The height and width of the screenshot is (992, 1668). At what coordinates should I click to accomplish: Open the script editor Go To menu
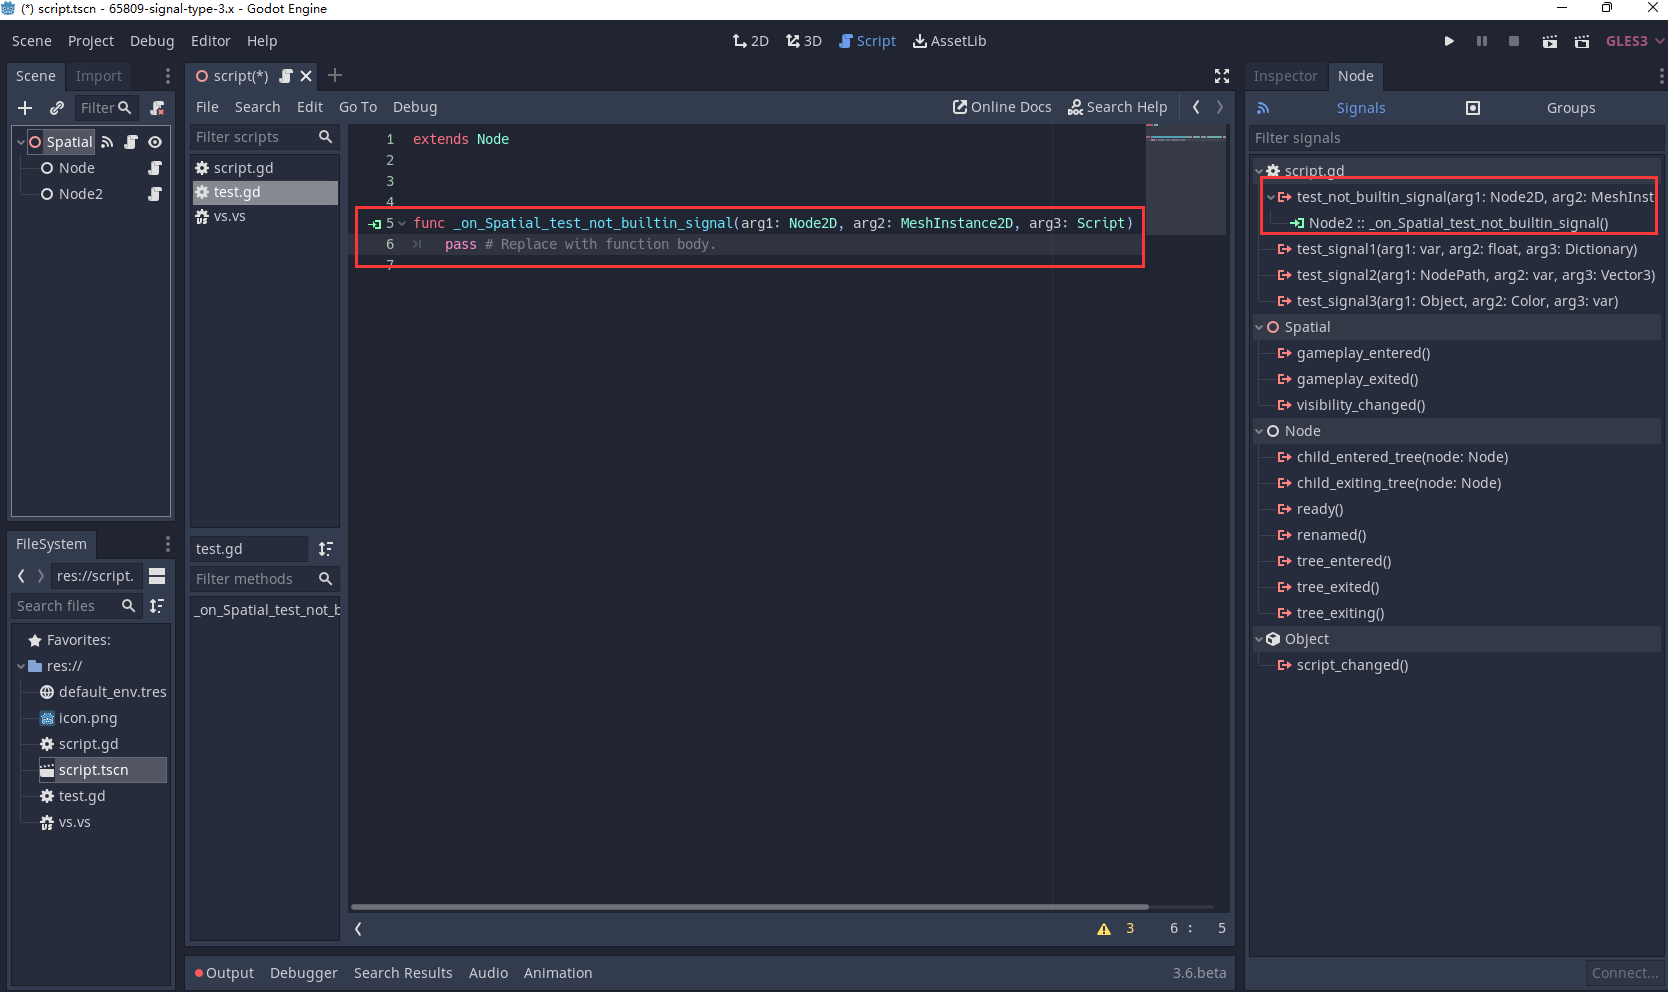tap(358, 107)
